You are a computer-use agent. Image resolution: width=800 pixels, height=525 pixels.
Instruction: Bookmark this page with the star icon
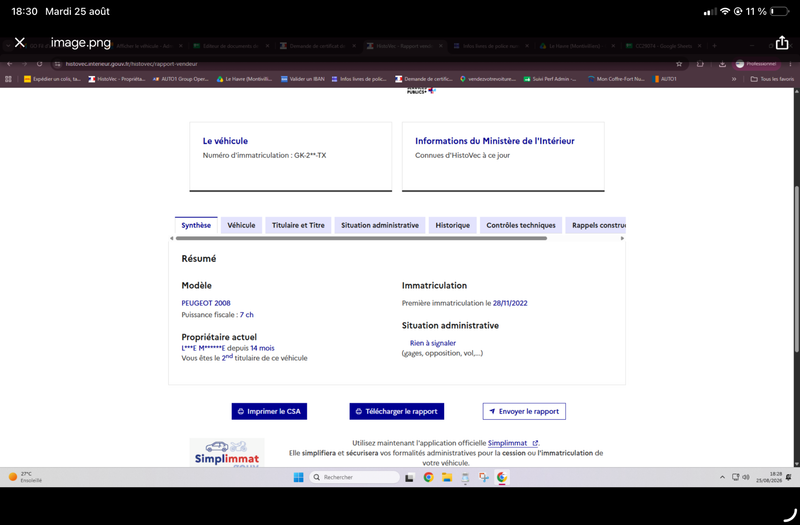tap(679, 64)
